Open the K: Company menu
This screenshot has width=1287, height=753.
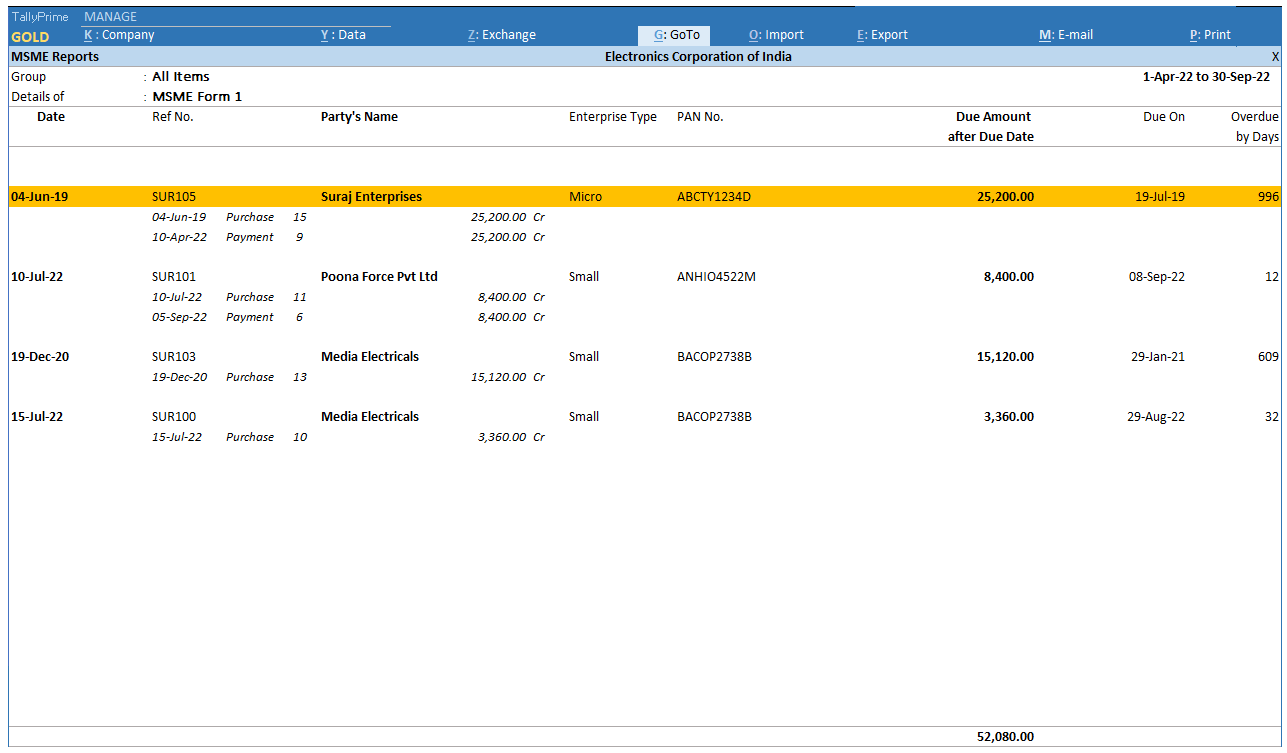coord(119,35)
